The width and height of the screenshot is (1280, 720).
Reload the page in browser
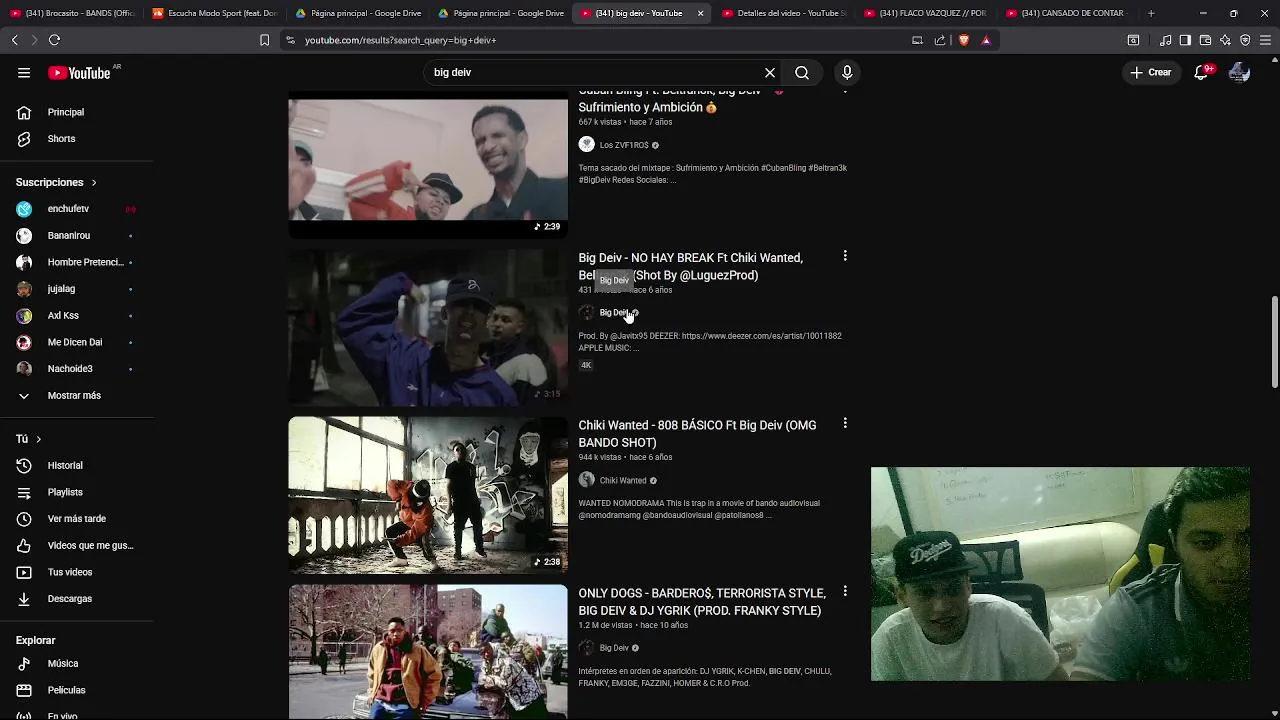[54, 40]
